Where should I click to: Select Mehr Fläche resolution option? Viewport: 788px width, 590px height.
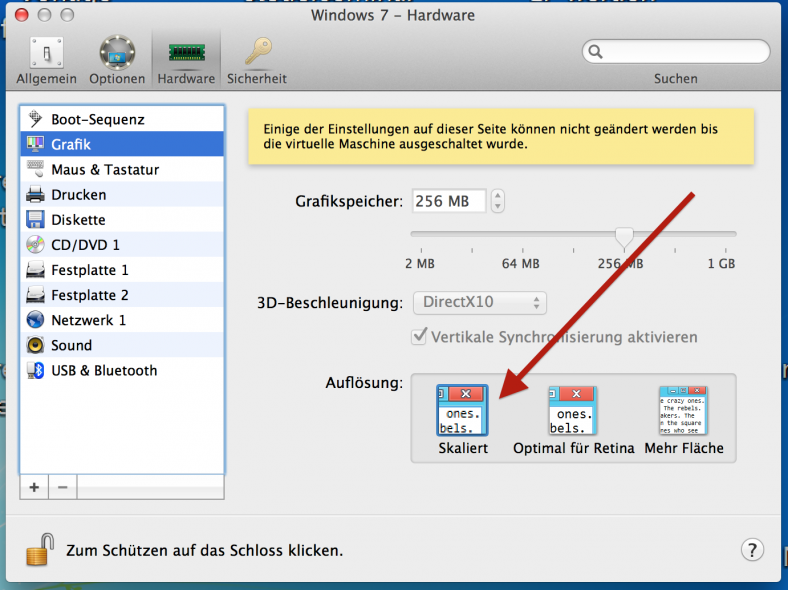(684, 420)
